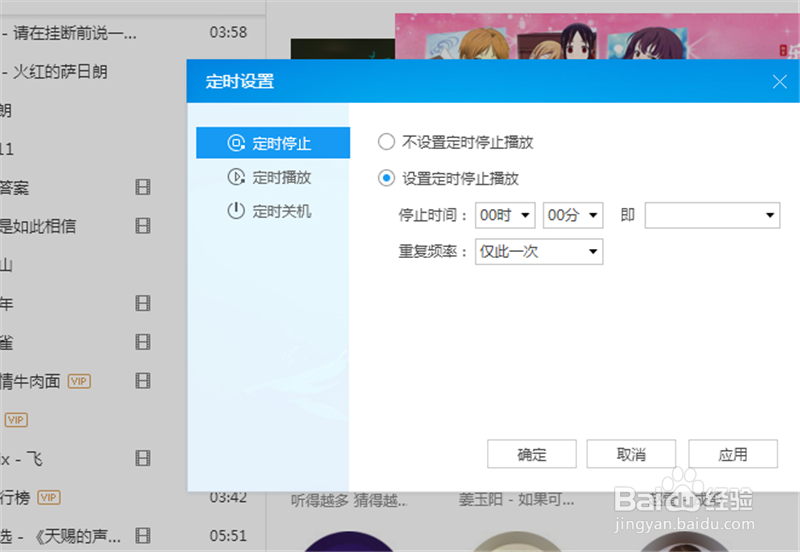
Task: Click the timed-play icon in sidebar
Action: (x=236, y=177)
